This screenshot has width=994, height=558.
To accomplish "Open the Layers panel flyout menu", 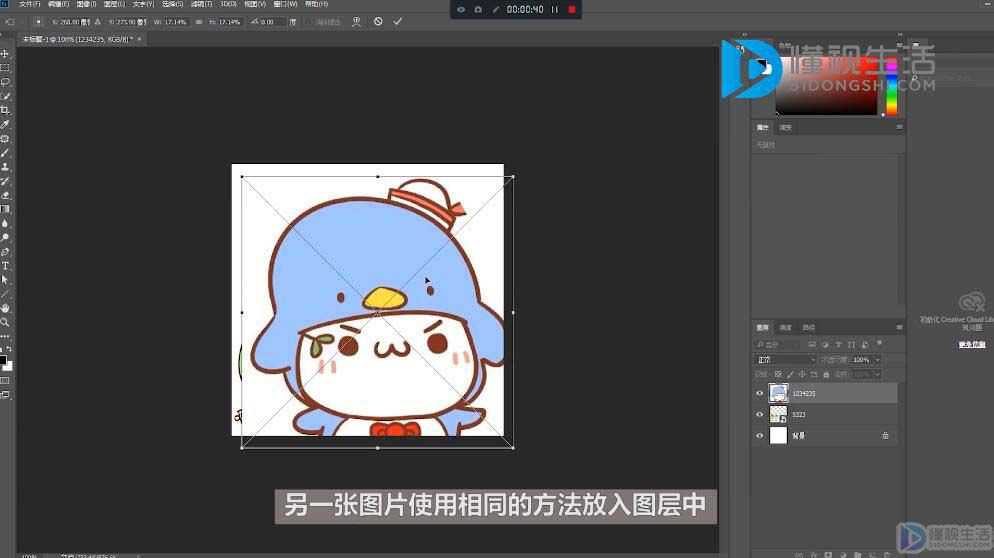I will click(x=899, y=327).
